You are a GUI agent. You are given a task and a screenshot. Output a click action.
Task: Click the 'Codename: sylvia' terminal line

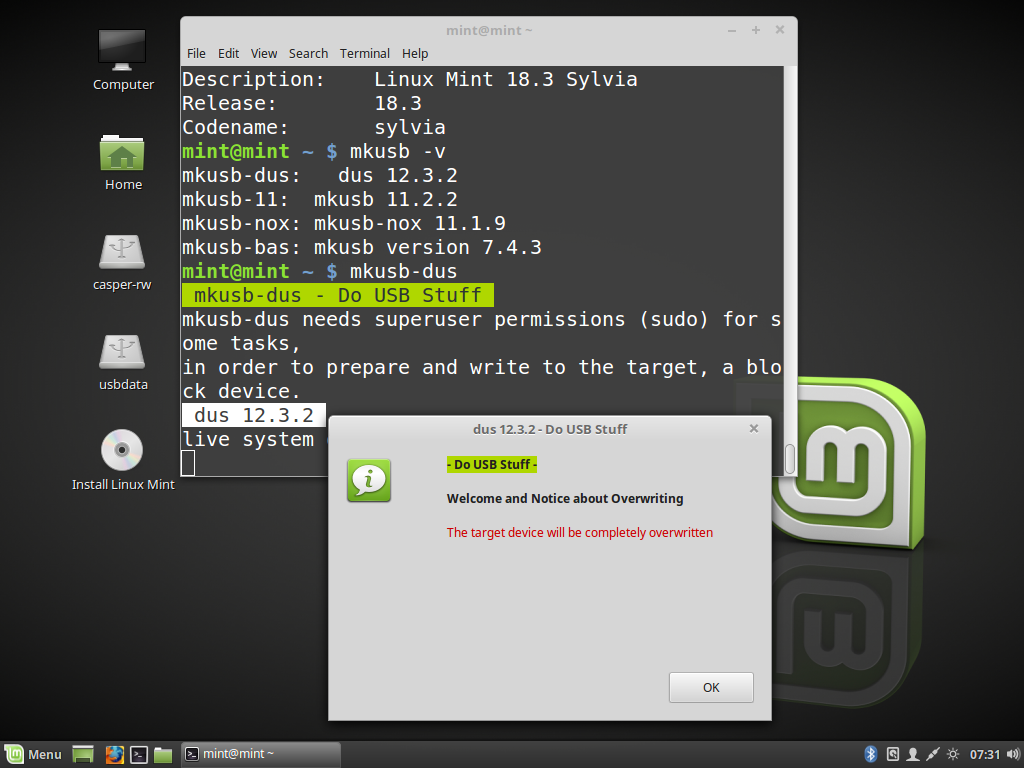(313, 127)
